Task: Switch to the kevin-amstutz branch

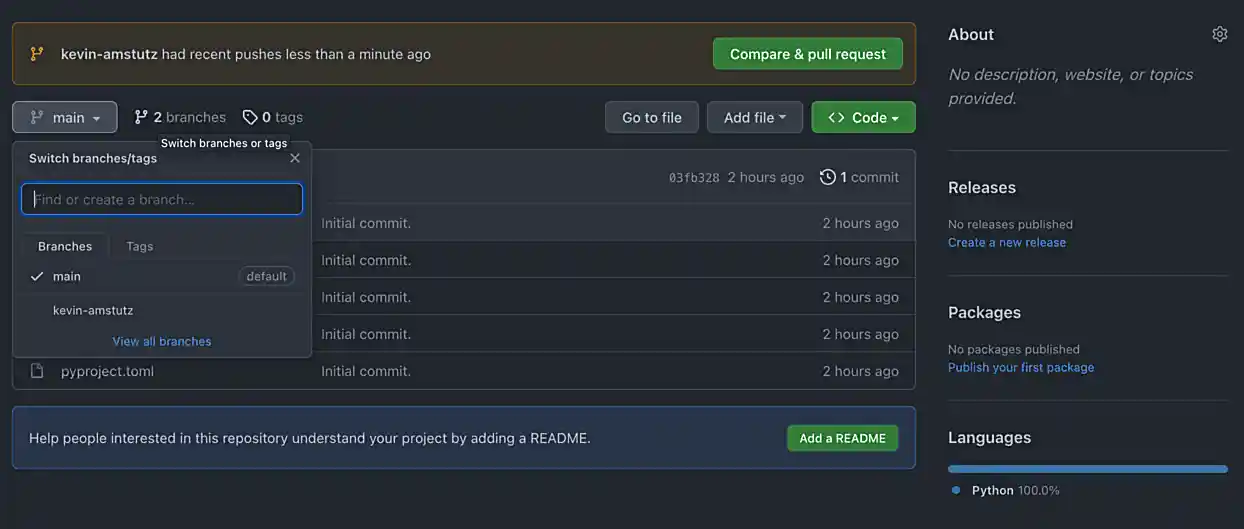Action: click(x=93, y=310)
